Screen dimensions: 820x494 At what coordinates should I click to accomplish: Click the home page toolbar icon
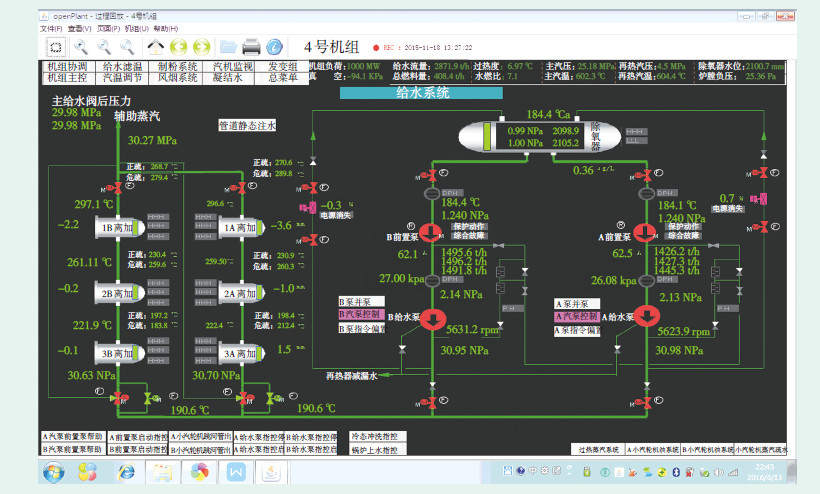[x=156, y=46]
